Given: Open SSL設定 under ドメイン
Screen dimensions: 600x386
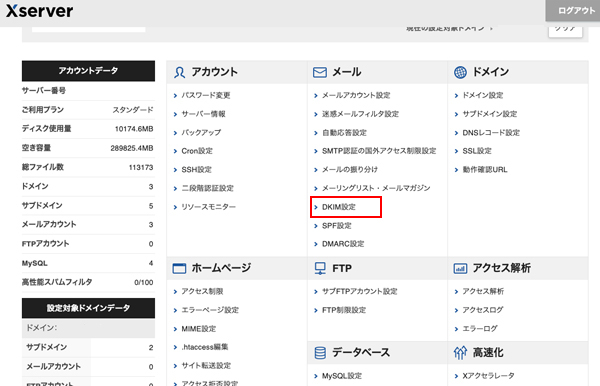Looking at the screenshot, I should 477,151.
